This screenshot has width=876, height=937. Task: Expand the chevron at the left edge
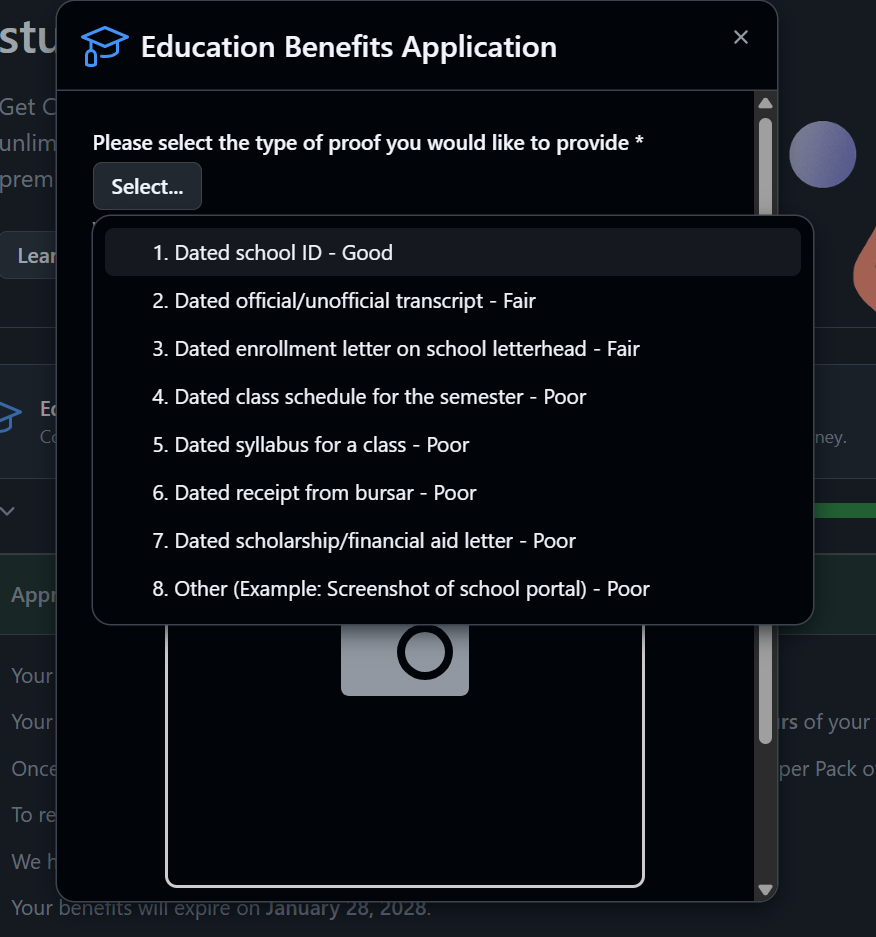tap(9, 512)
